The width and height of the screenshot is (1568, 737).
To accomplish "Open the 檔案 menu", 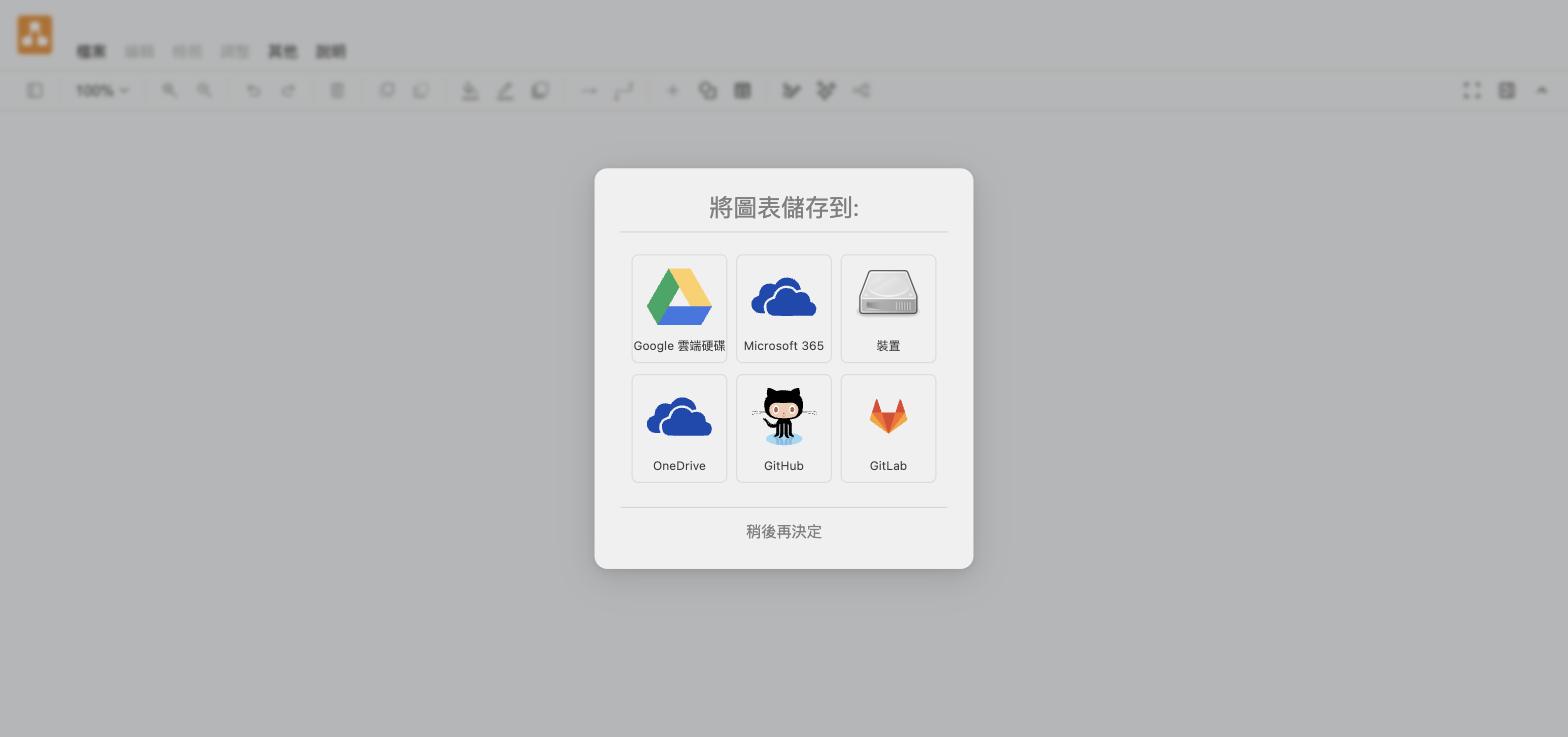I will (91, 51).
